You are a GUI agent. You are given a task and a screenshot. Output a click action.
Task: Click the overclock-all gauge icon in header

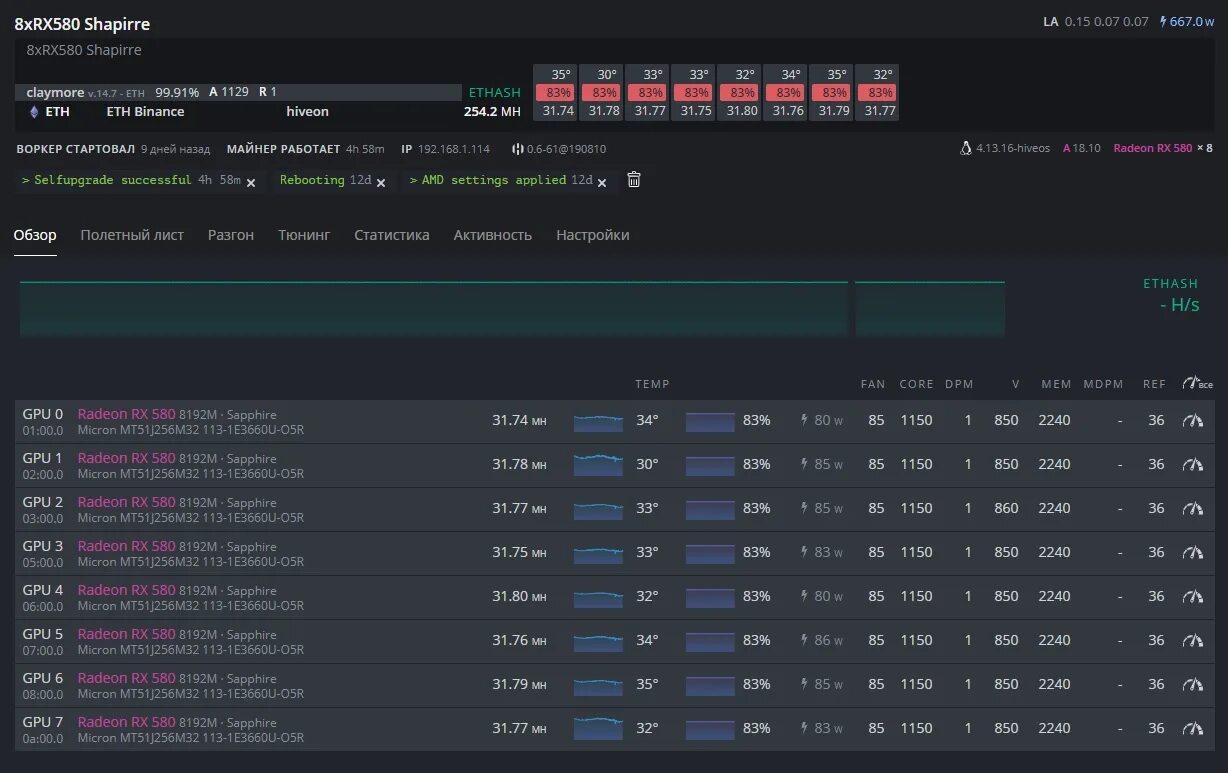click(1196, 383)
